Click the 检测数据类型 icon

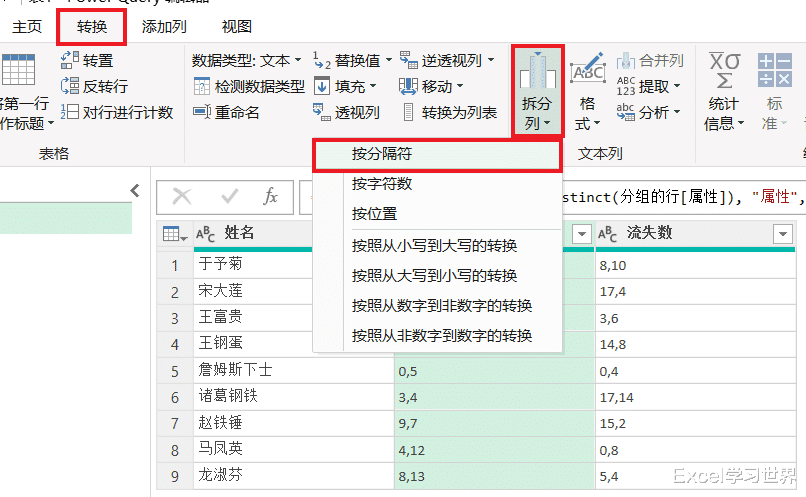[202, 86]
